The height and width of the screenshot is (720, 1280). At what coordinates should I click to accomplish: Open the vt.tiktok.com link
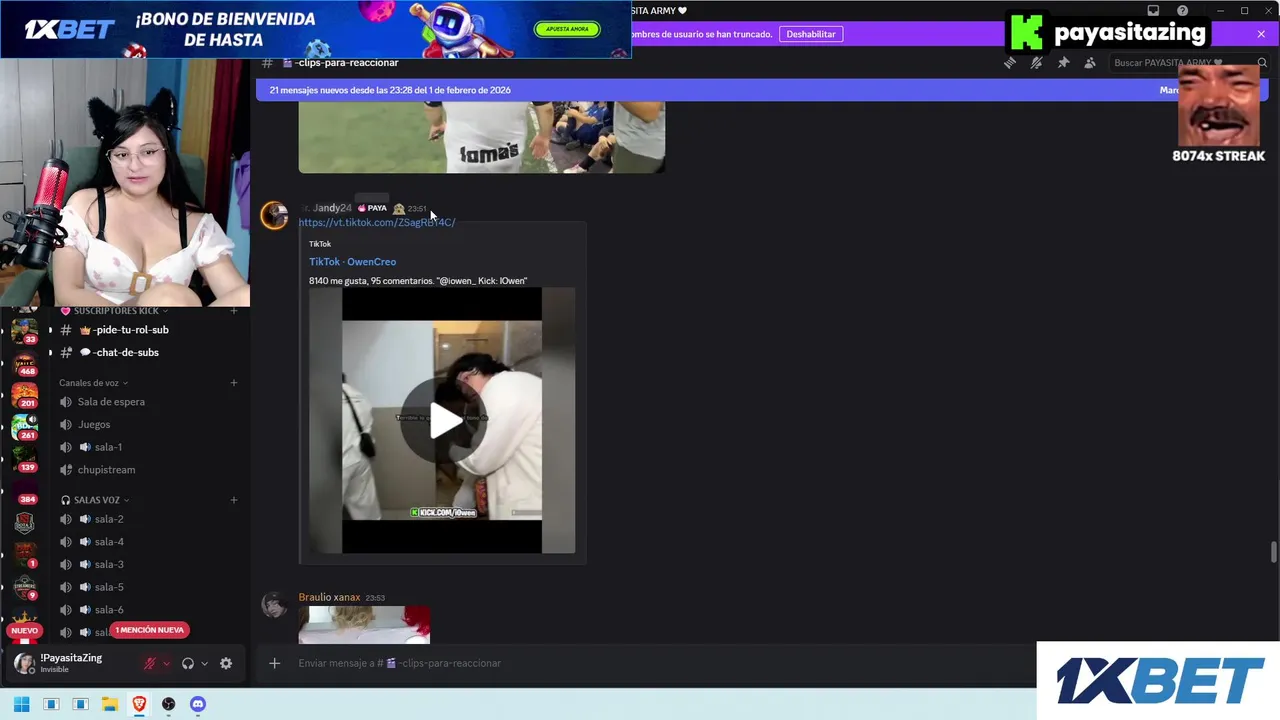(377, 222)
